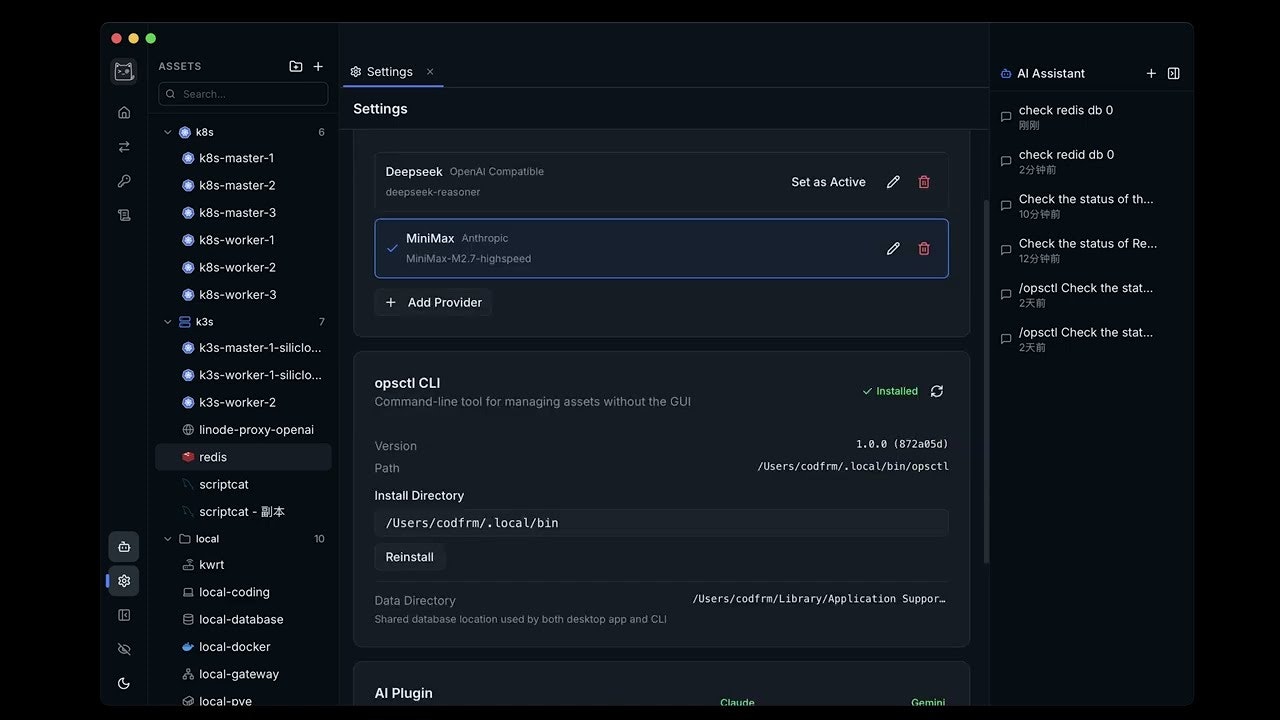The width and height of the screenshot is (1280, 720).
Task: Start new AI Assistant conversation
Action: click(1151, 73)
